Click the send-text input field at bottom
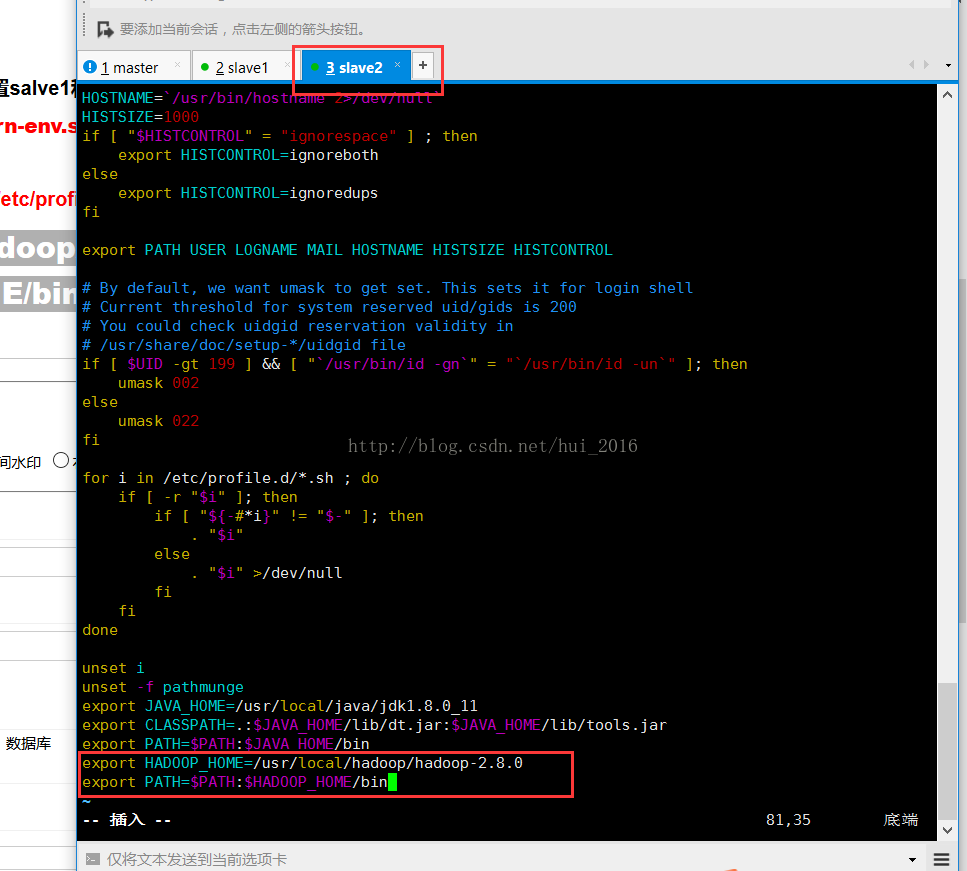967x871 pixels. tap(500, 859)
